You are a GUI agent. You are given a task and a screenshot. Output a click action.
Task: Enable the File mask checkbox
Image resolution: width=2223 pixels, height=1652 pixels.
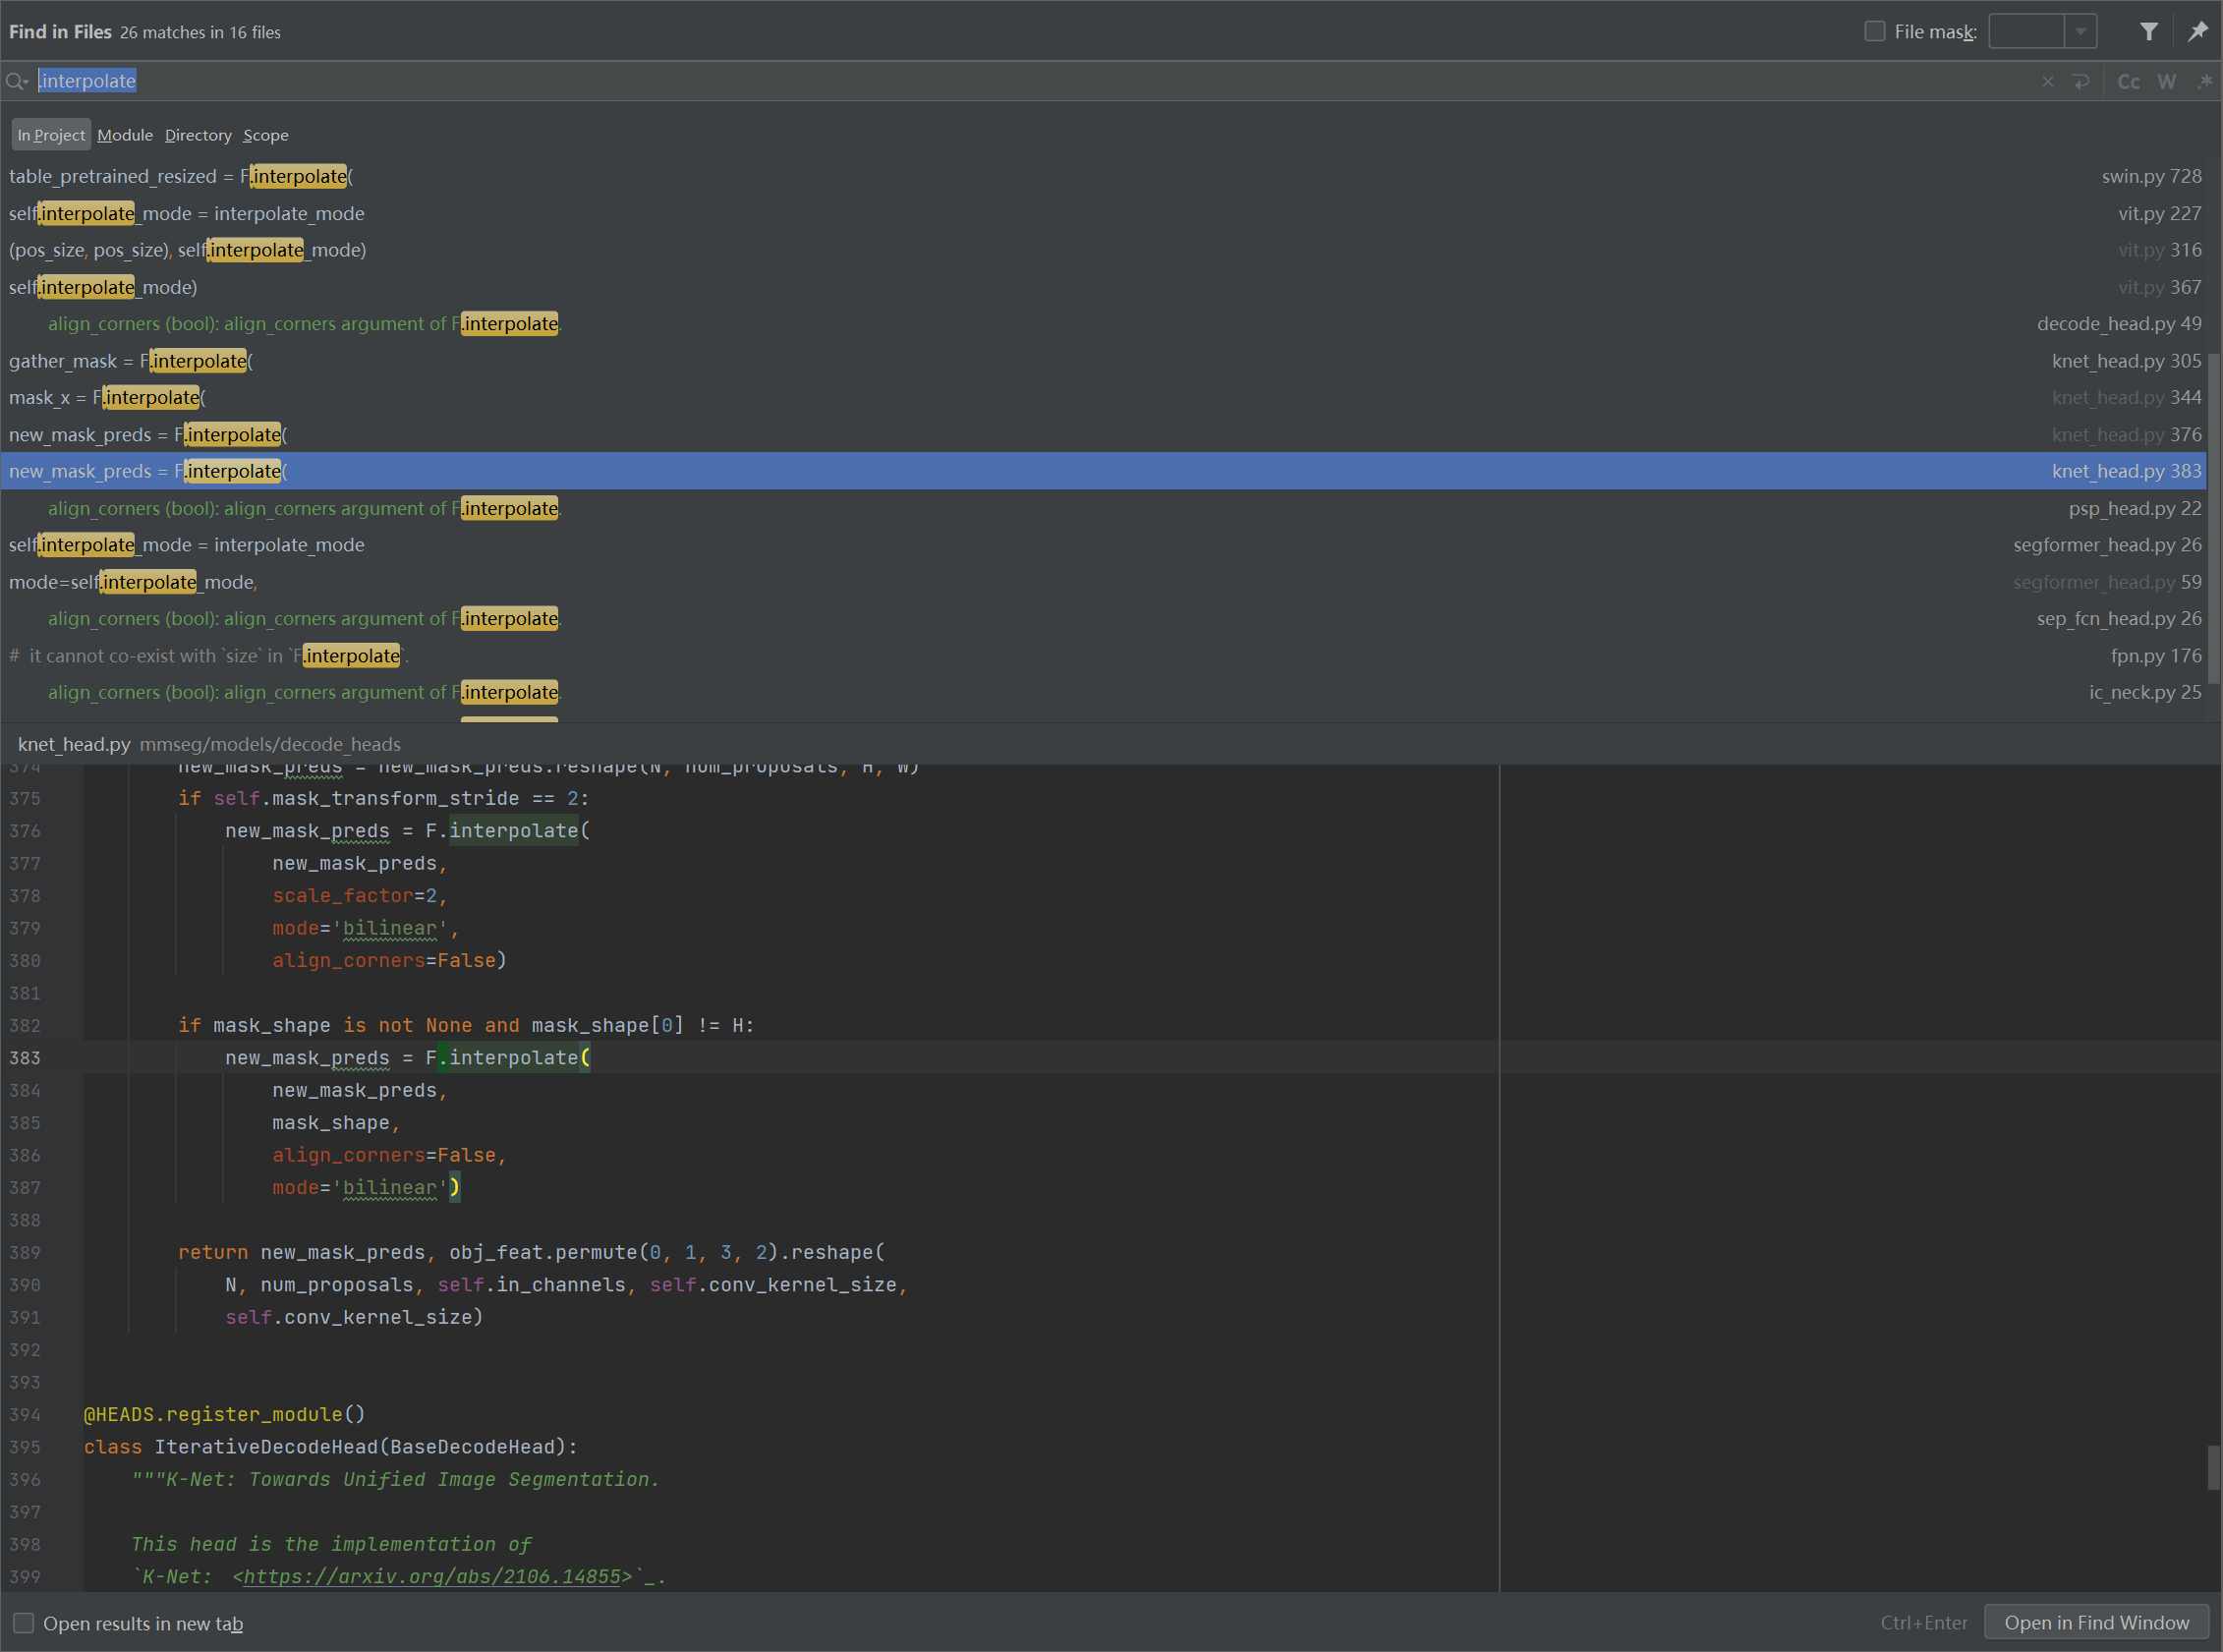(1875, 32)
